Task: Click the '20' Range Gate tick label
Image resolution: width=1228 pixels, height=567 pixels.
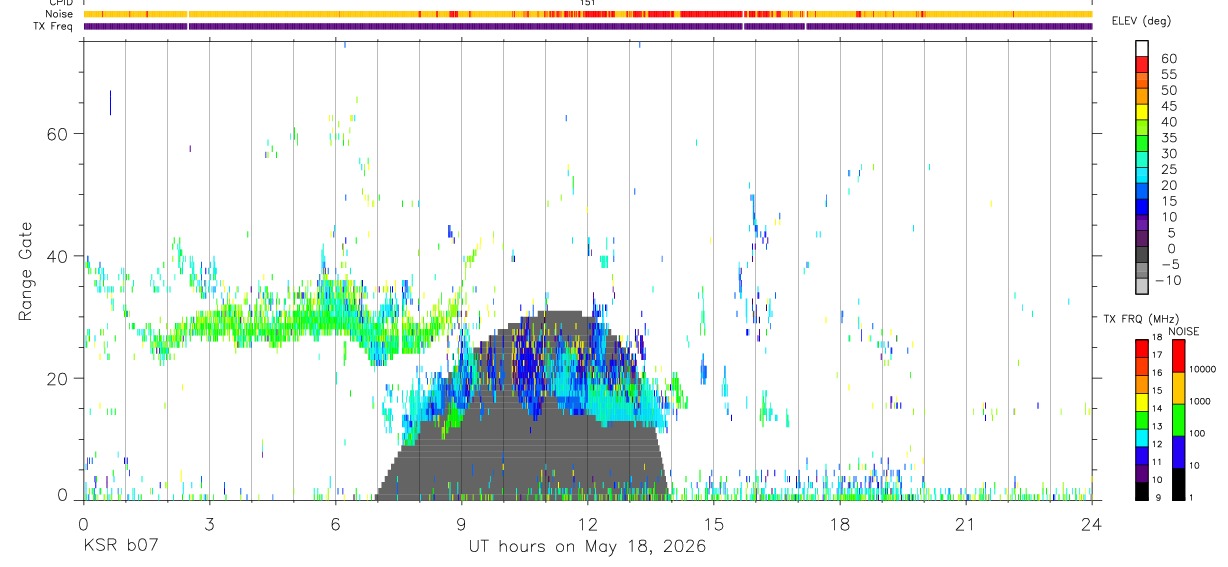Action: tap(55, 378)
